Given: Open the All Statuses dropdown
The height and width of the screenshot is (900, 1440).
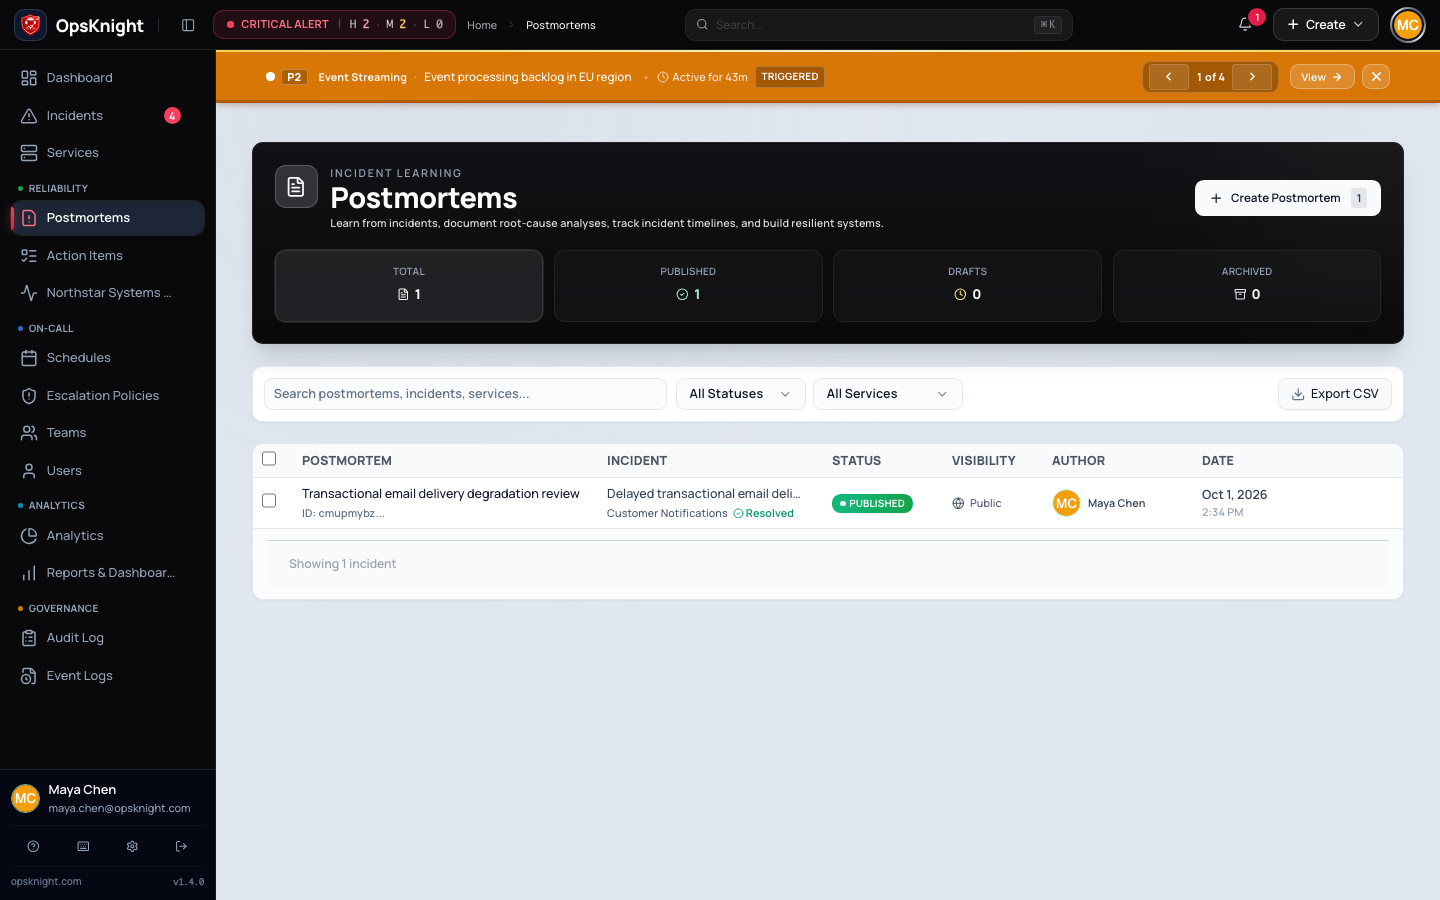Looking at the screenshot, I should click(741, 394).
